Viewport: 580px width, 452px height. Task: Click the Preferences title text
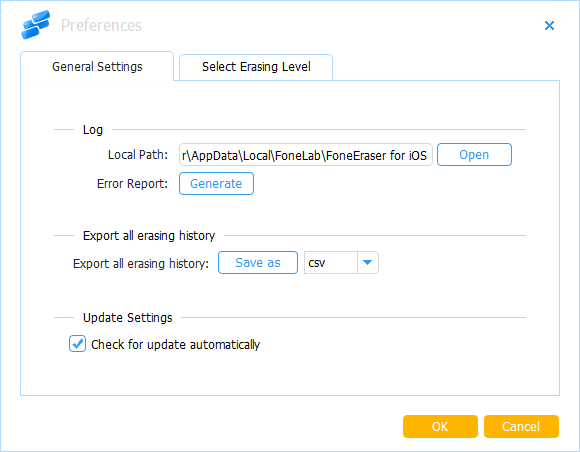(x=101, y=25)
